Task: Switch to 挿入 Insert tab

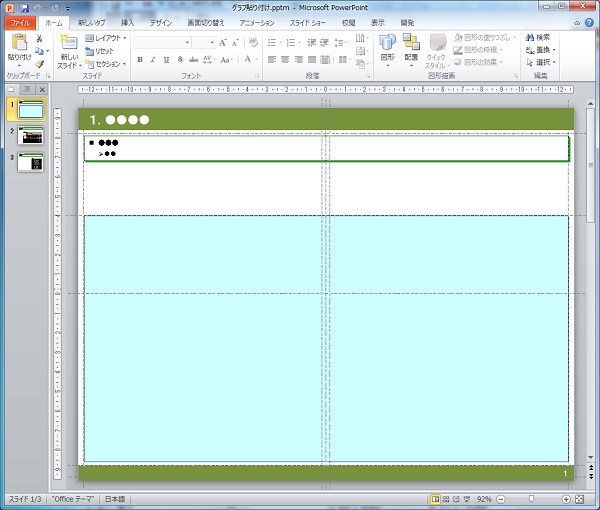Action: pyautogui.click(x=127, y=23)
